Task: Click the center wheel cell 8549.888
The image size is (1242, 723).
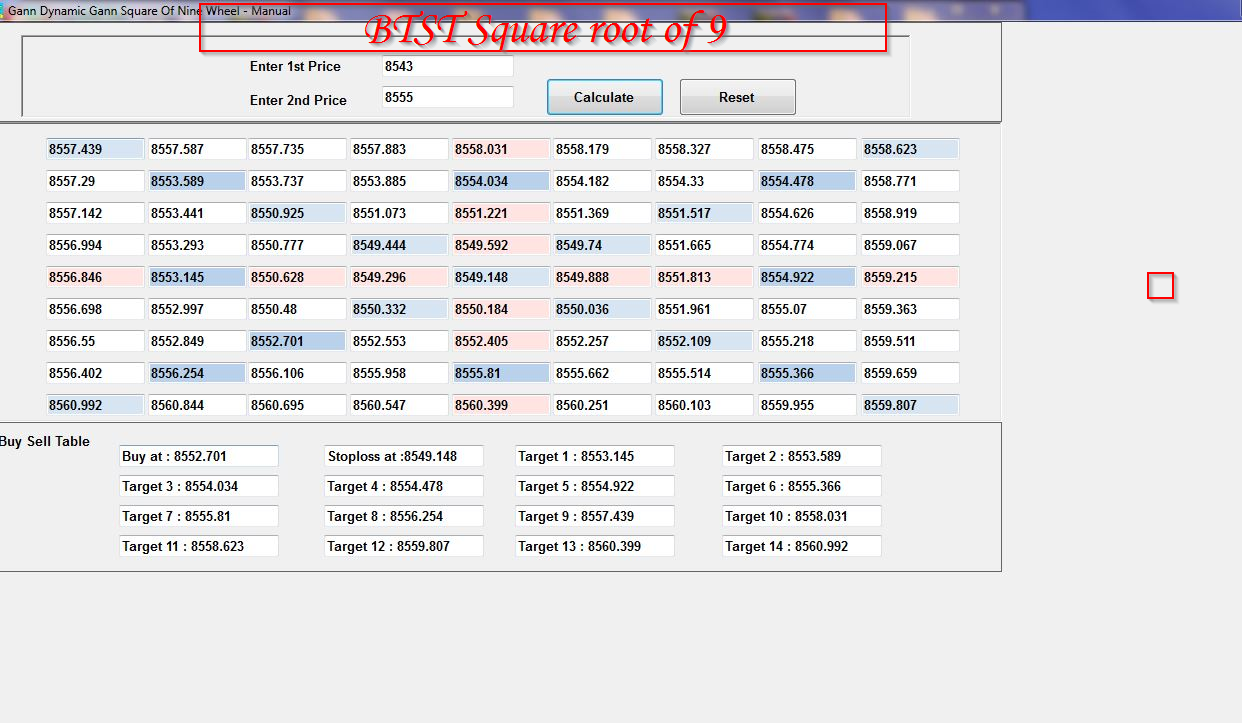Action: tap(601, 277)
